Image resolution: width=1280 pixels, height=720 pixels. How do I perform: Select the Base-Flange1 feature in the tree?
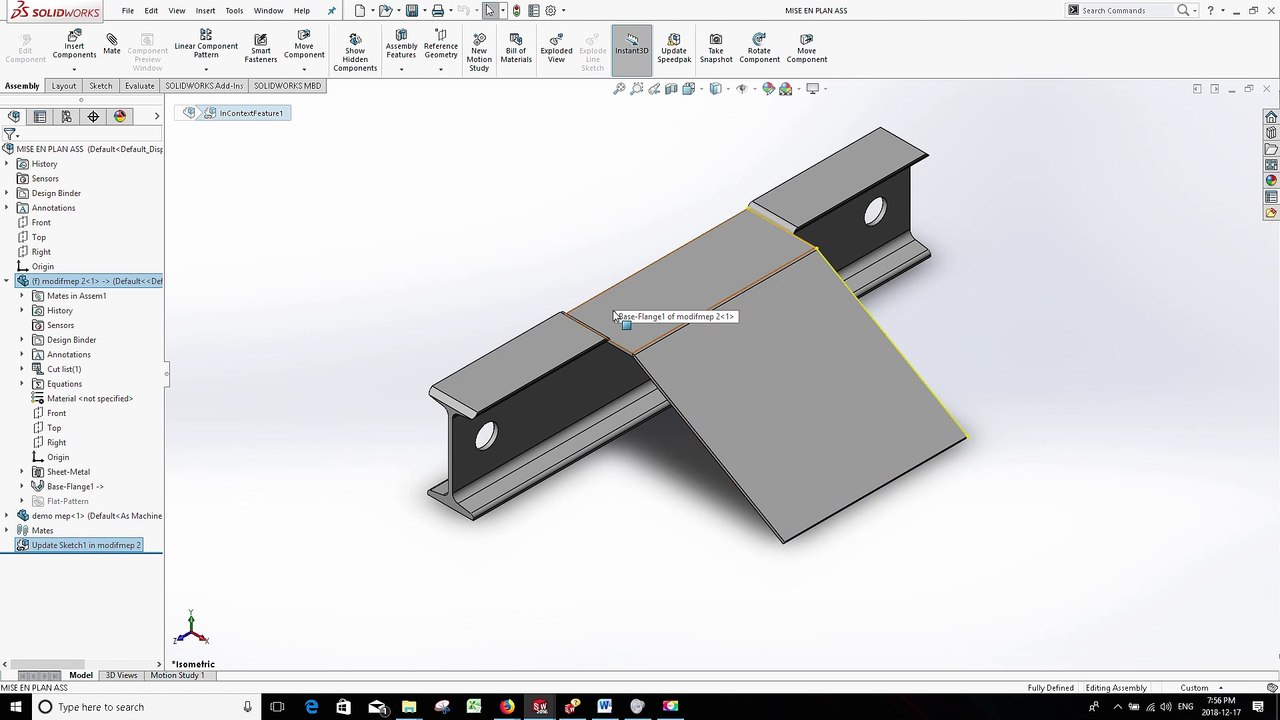75,487
